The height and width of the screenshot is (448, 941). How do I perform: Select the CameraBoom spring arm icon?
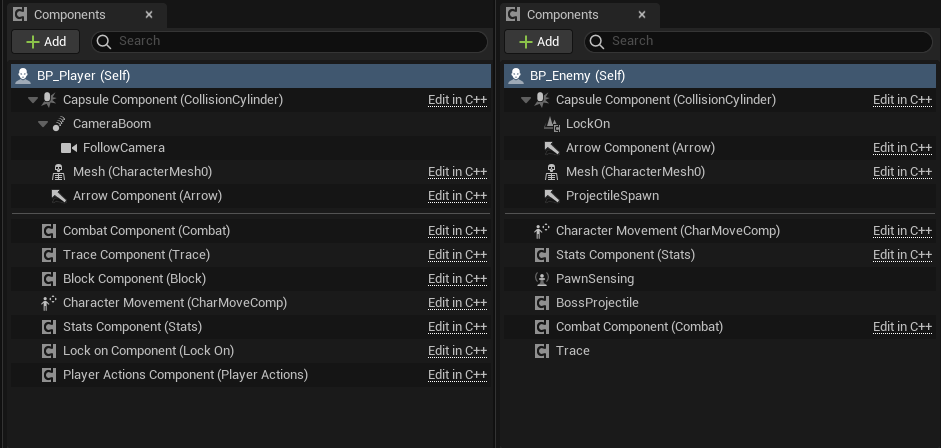click(59, 124)
